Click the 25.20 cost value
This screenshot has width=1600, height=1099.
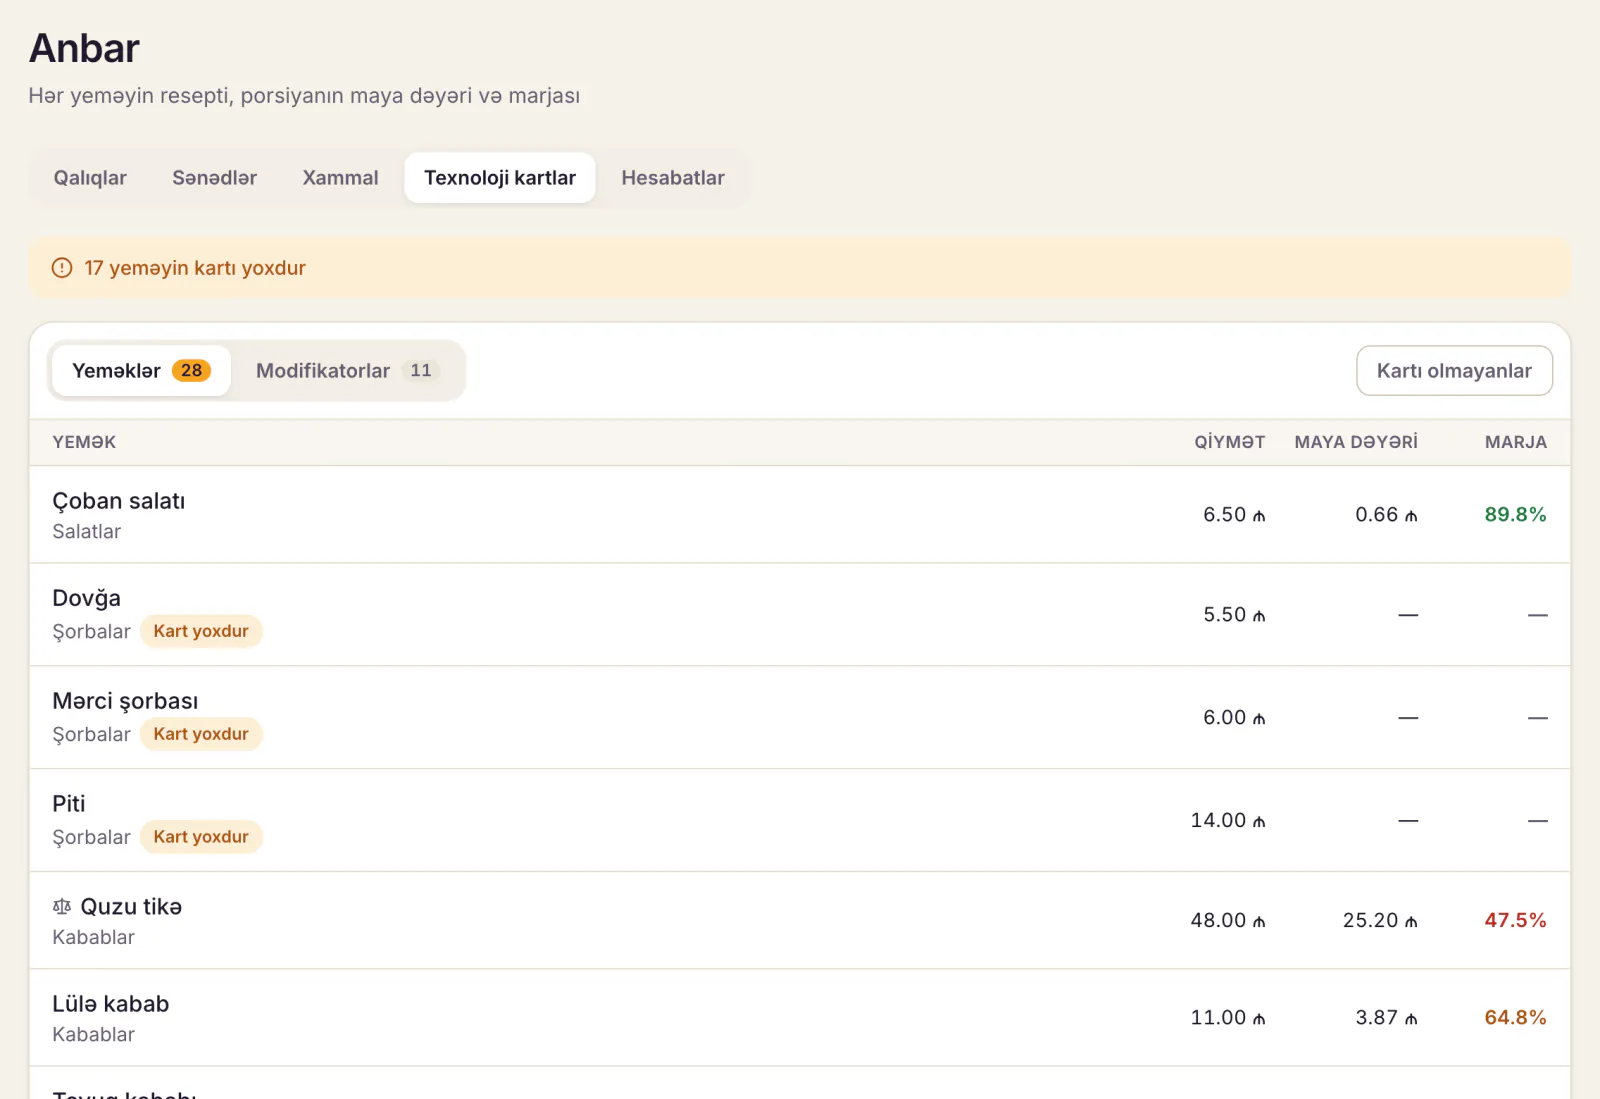[1380, 921]
